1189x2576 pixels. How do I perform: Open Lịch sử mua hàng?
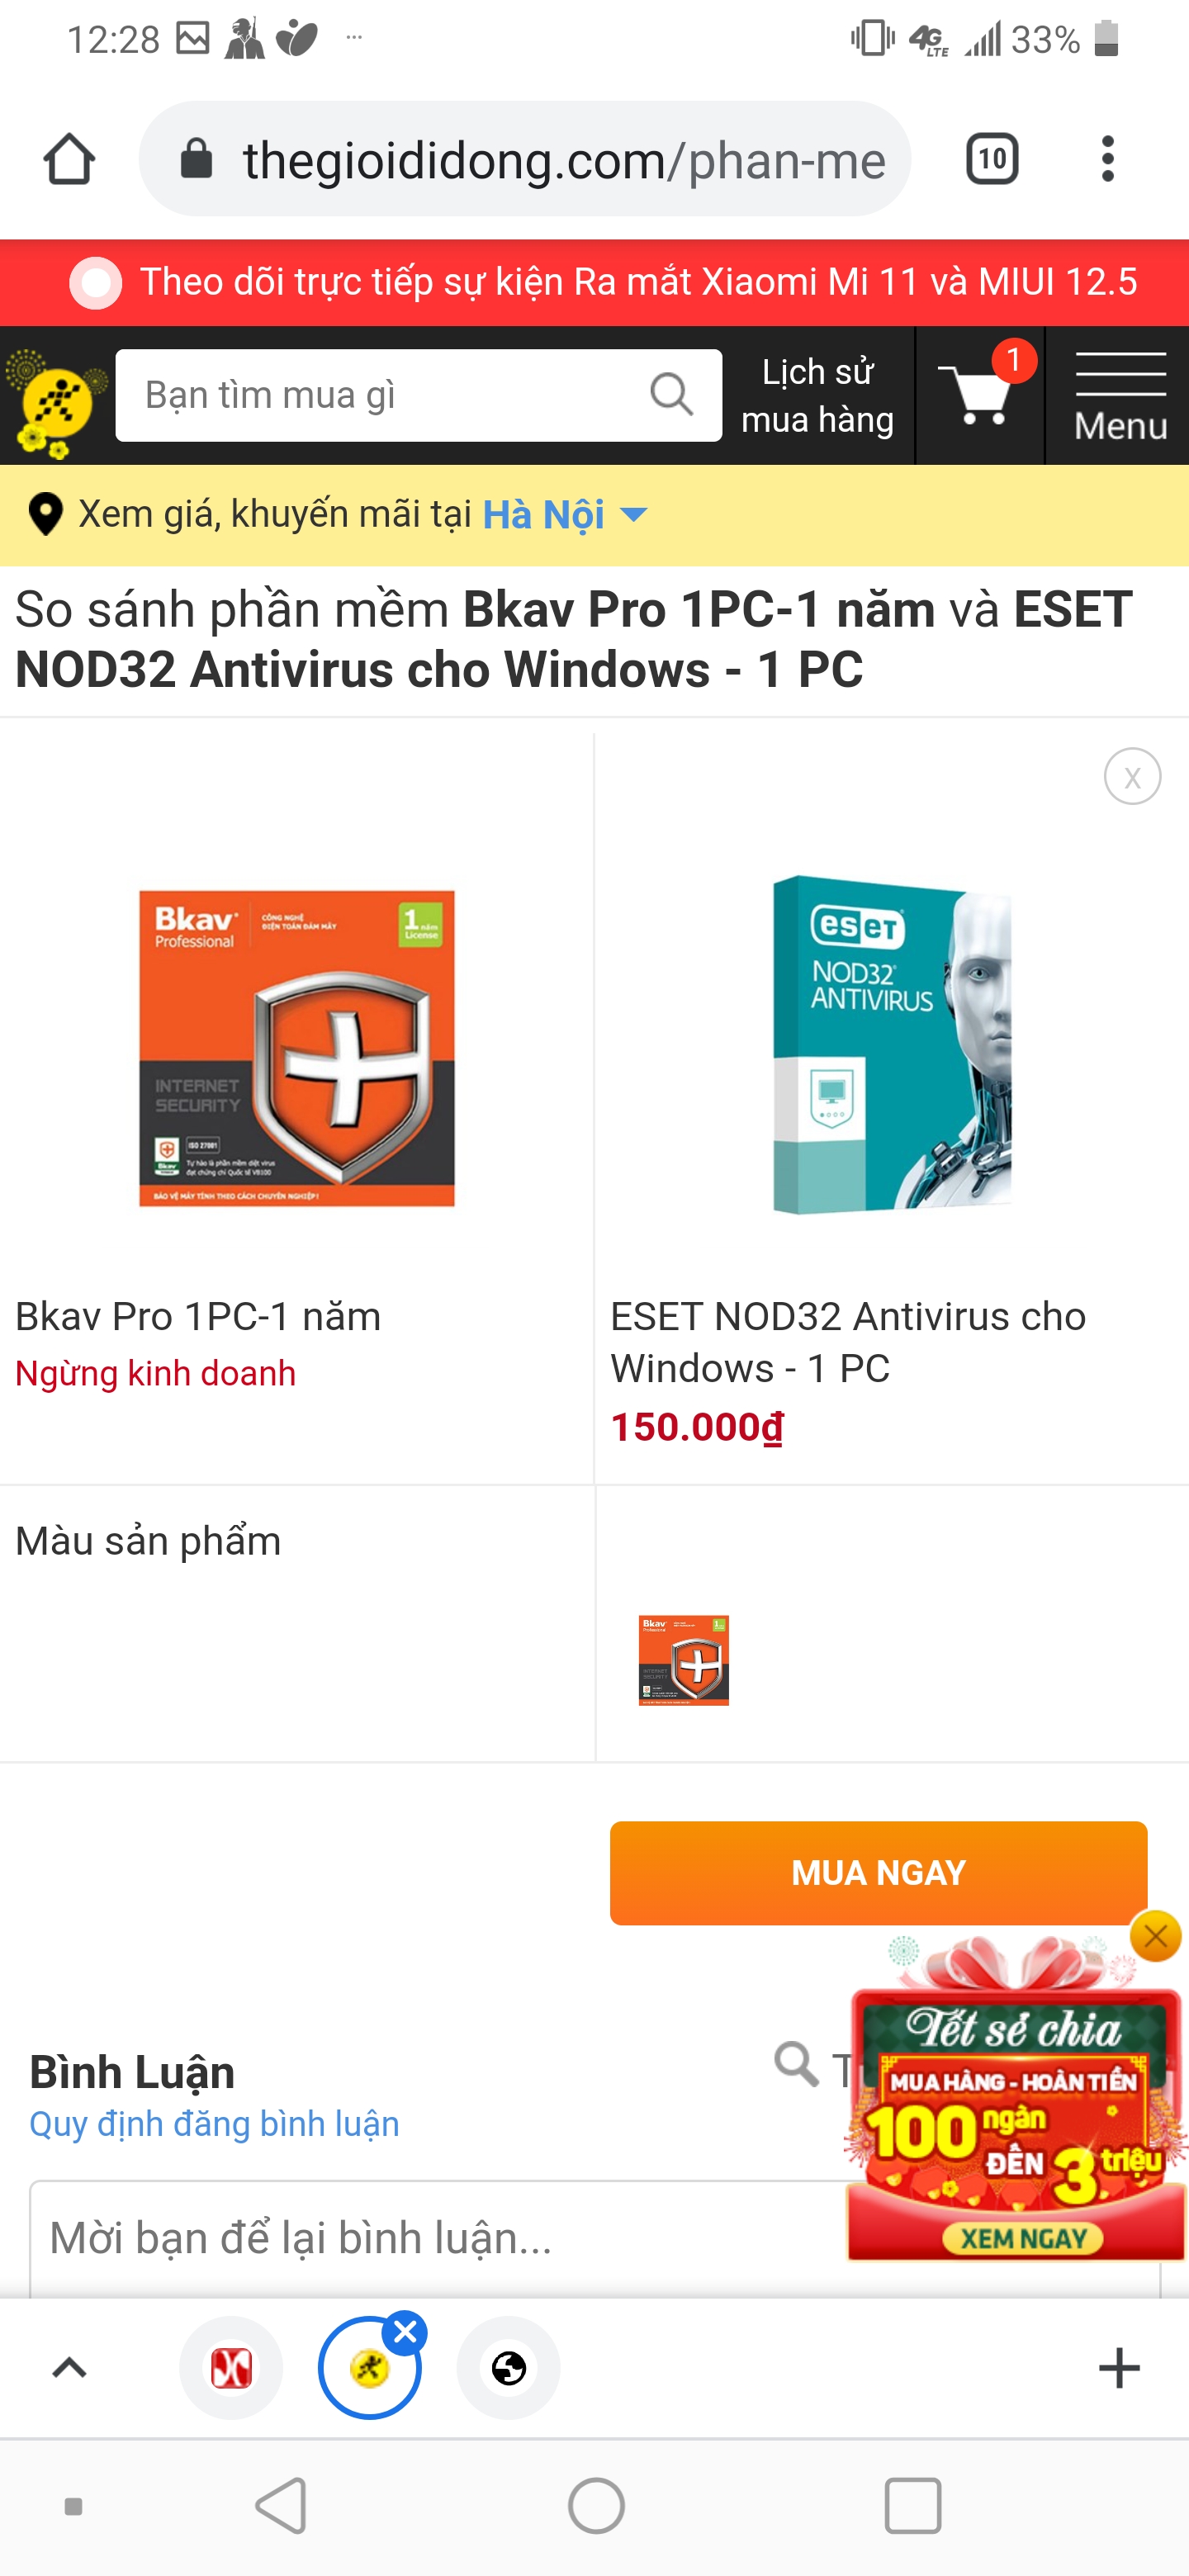coord(817,395)
